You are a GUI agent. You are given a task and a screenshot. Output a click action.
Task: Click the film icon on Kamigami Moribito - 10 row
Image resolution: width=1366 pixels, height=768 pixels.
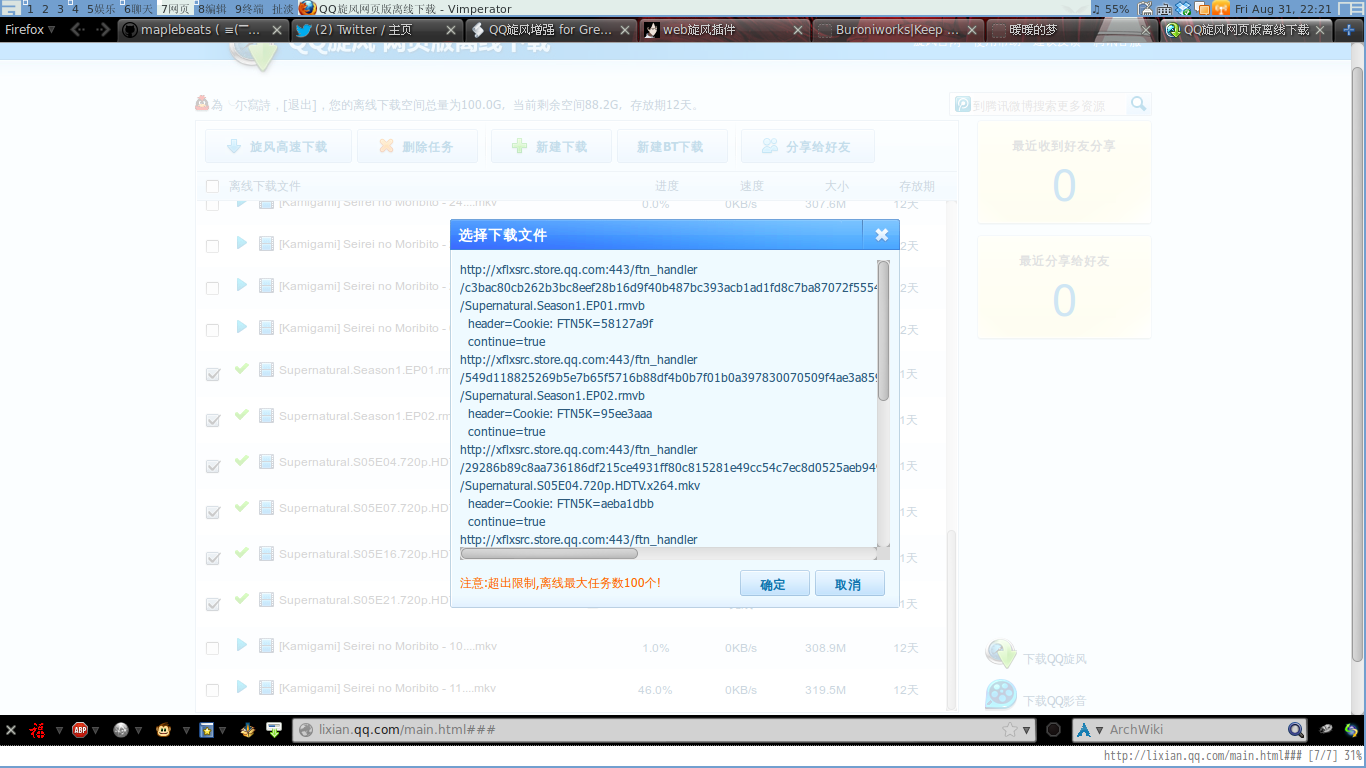pos(266,646)
